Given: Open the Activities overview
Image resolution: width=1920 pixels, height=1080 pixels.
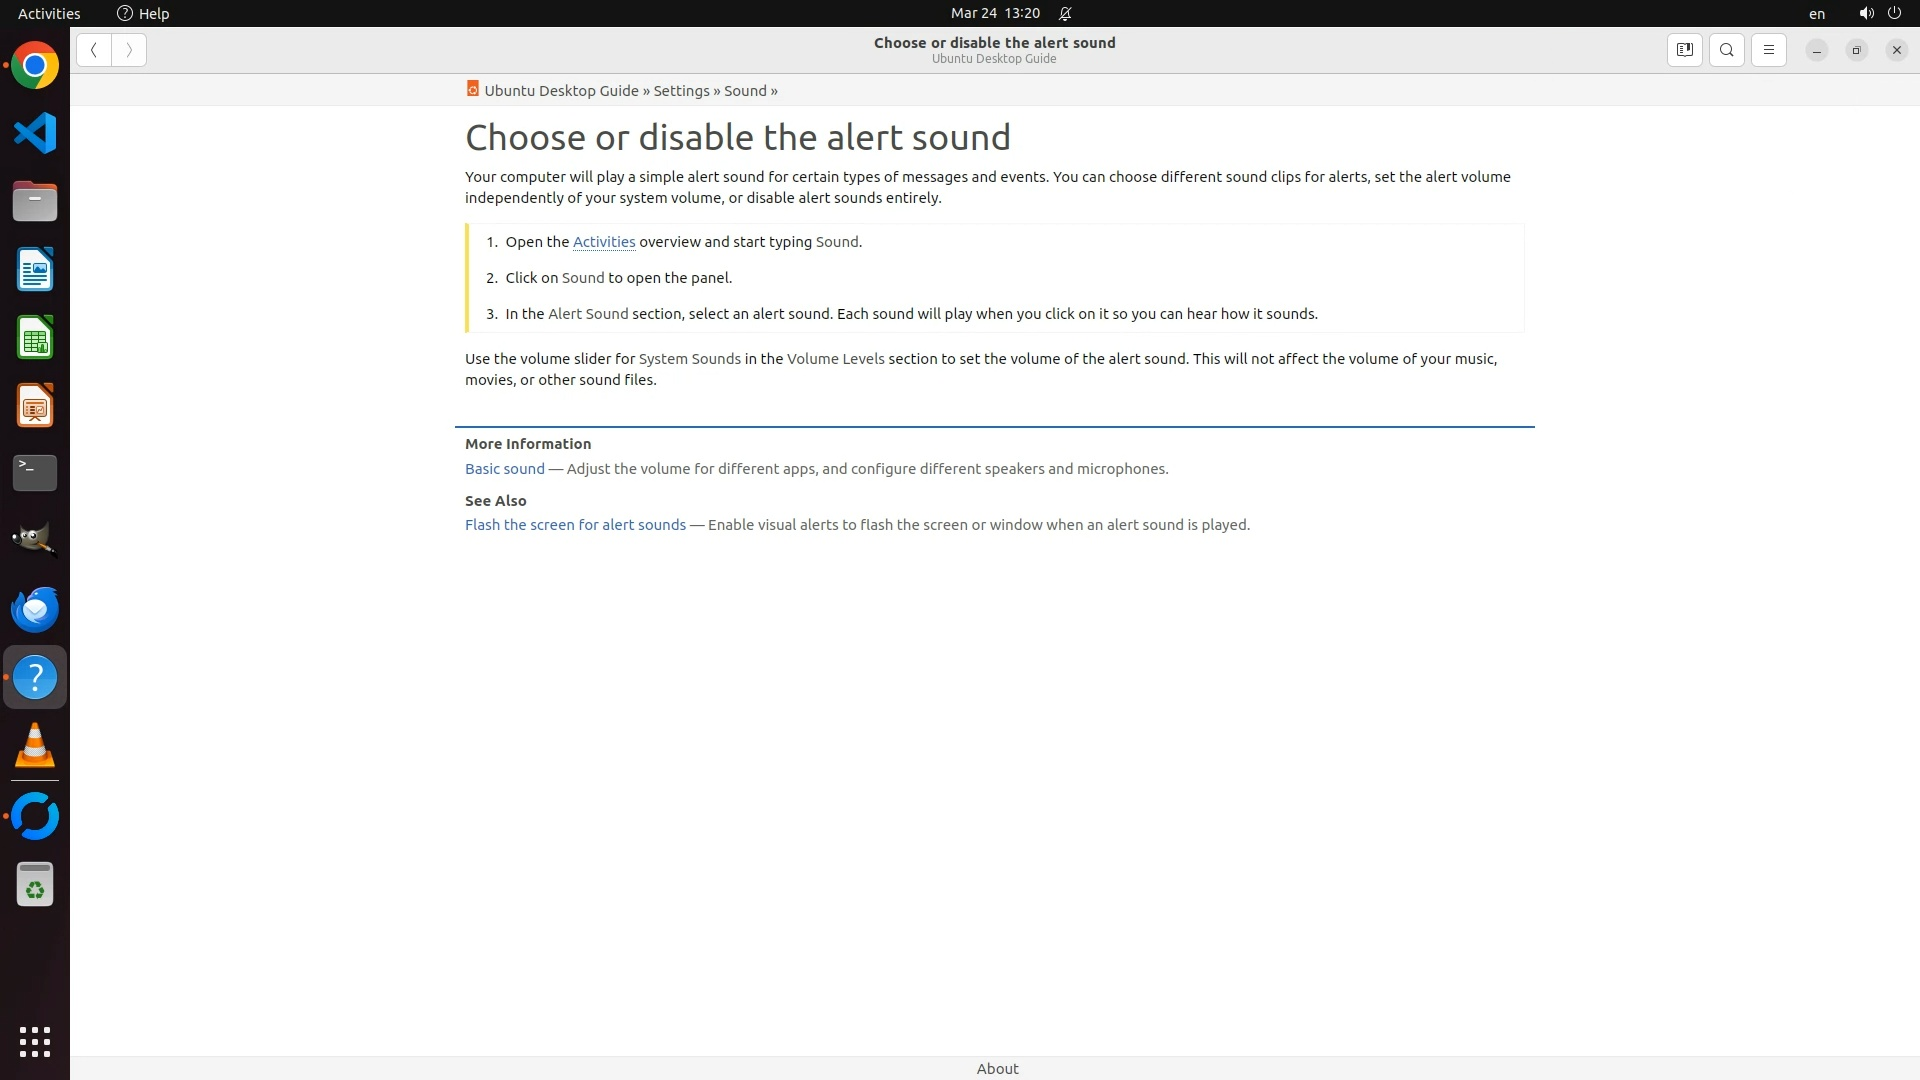Looking at the screenshot, I should point(49,13).
